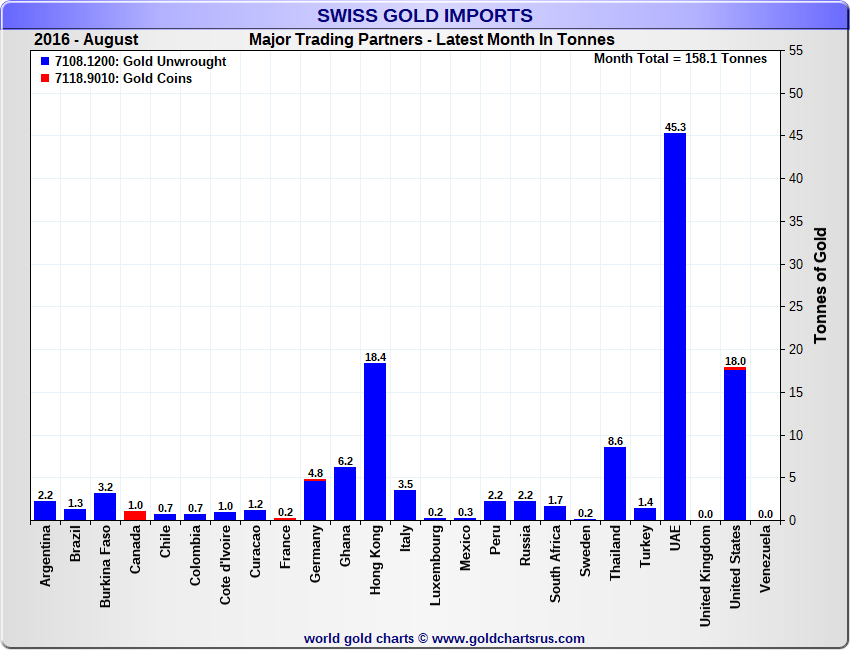Click the blue Gold Unwrought legend swatch
Image resolution: width=850 pixels, height=650 pixels.
(45, 62)
